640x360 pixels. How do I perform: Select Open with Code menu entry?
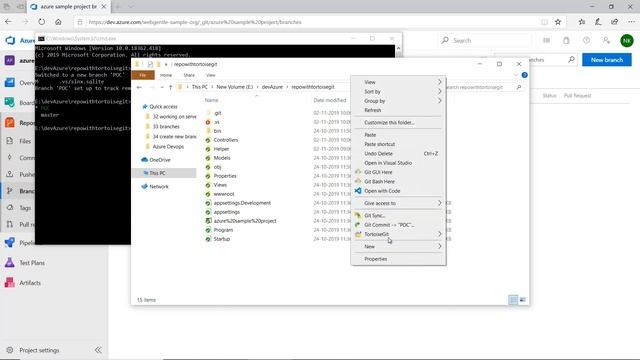click(x=398, y=191)
